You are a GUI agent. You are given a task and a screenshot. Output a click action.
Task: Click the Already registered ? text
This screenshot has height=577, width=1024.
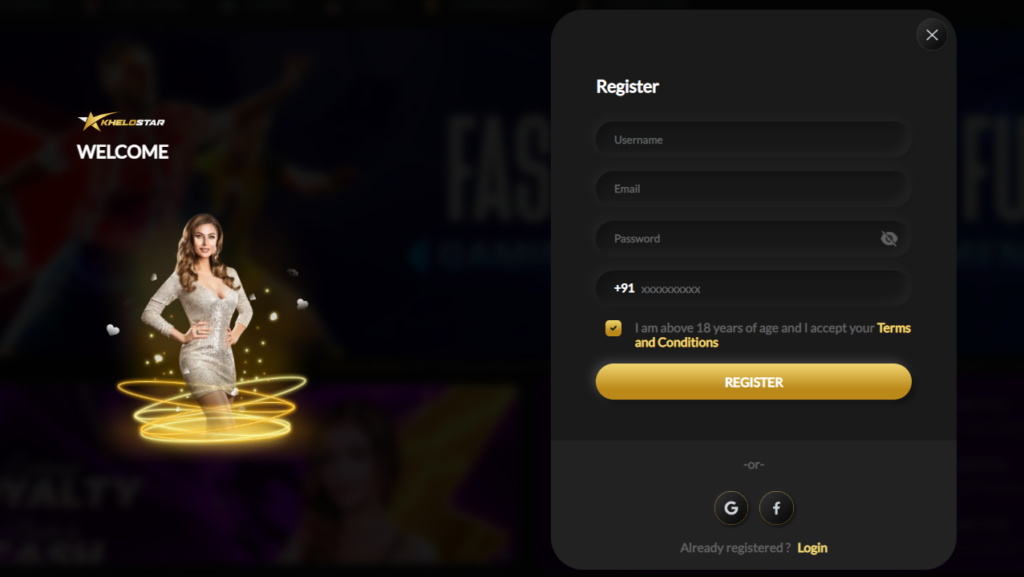pyautogui.click(x=735, y=548)
